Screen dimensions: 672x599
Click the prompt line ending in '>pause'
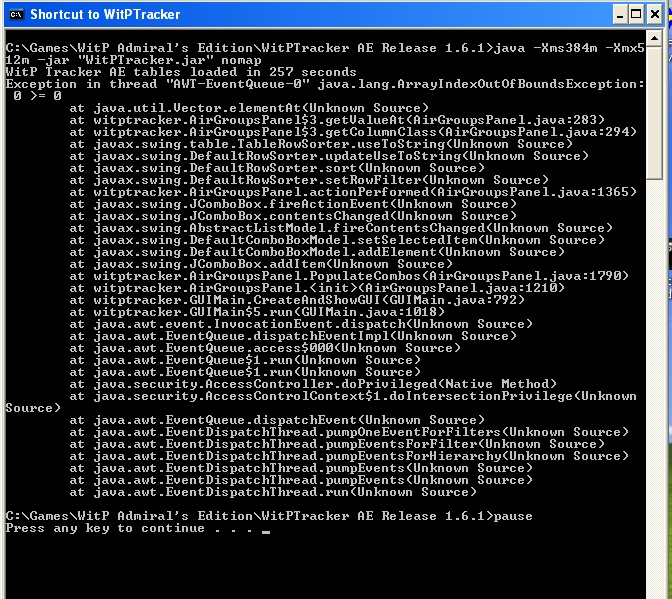[269, 516]
